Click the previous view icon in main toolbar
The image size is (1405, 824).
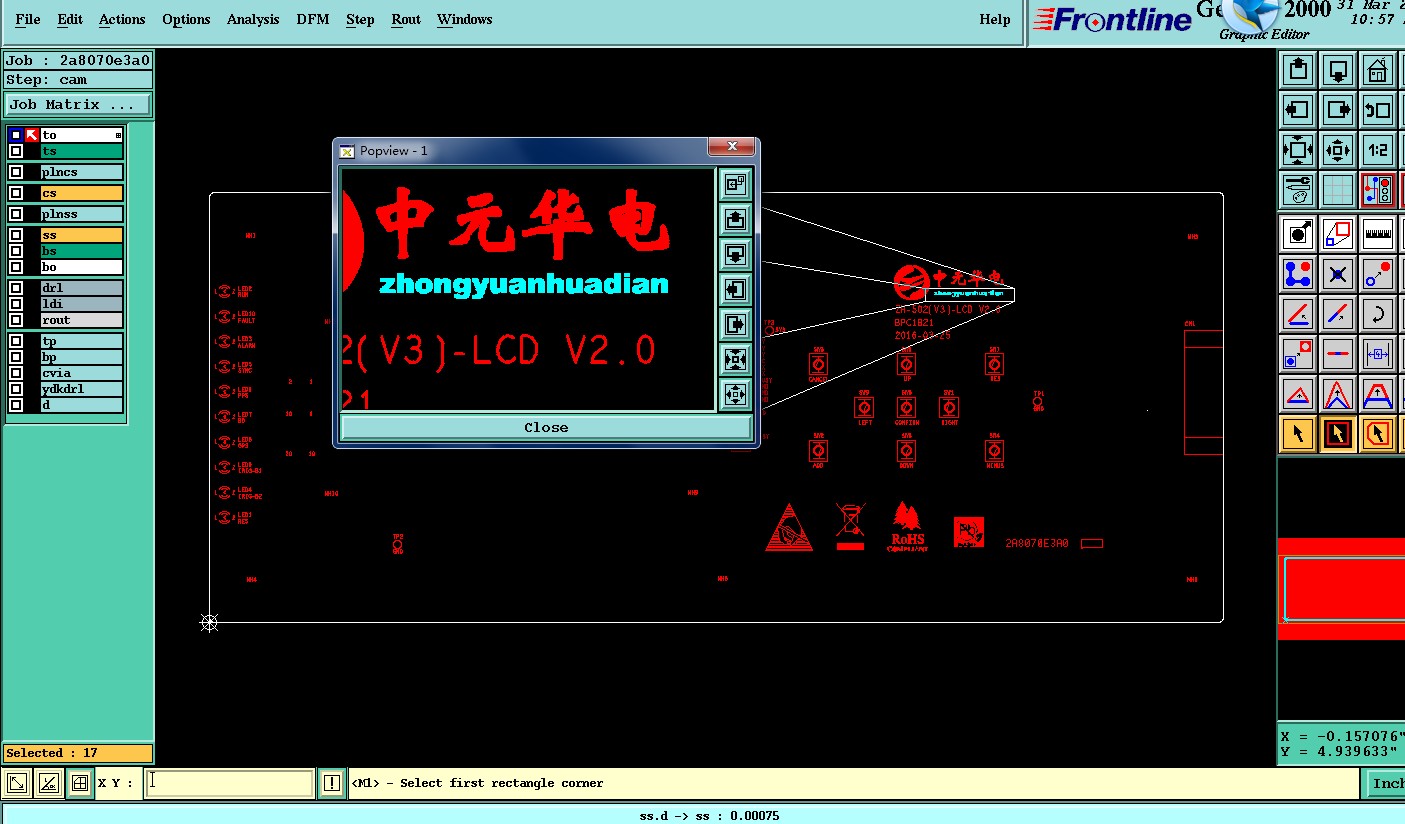pyautogui.click(x=1378, y=110)
